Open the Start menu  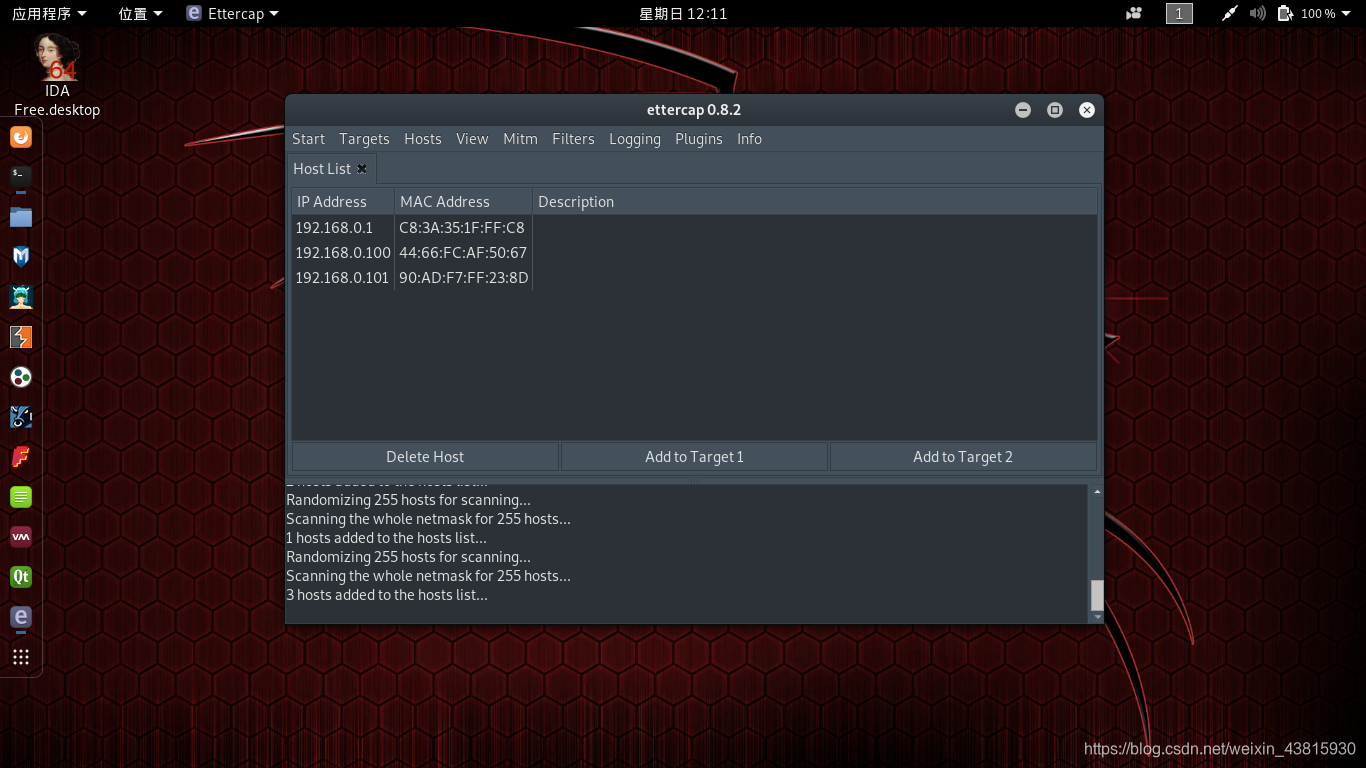click(x=308, y=139)
